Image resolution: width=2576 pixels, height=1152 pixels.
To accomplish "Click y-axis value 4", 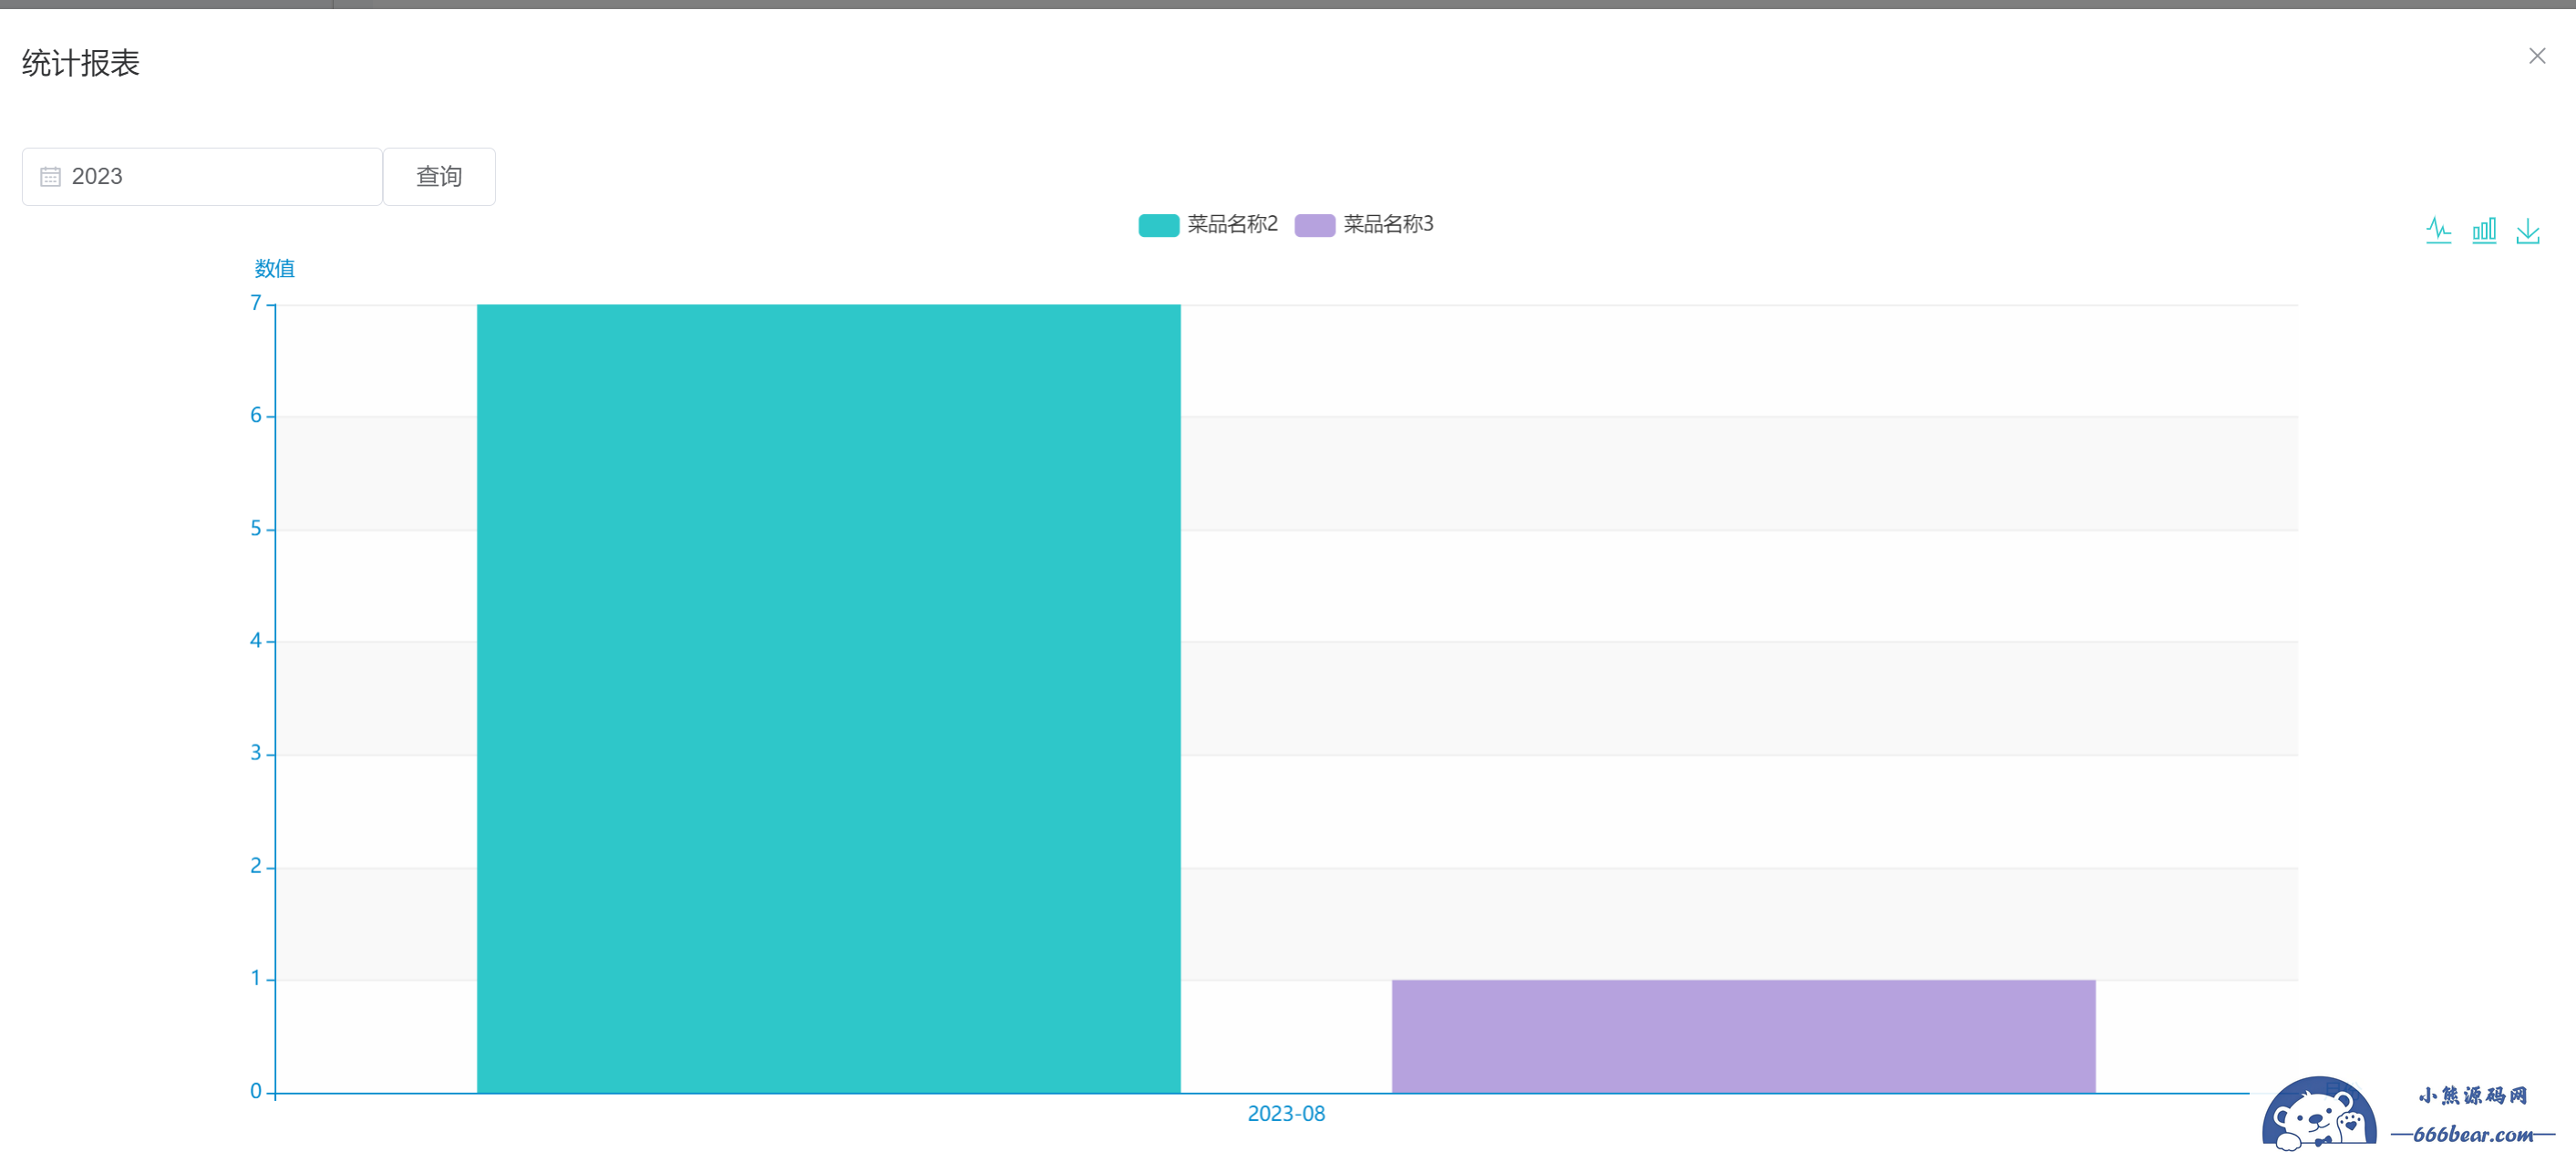I will pos(256,641).
